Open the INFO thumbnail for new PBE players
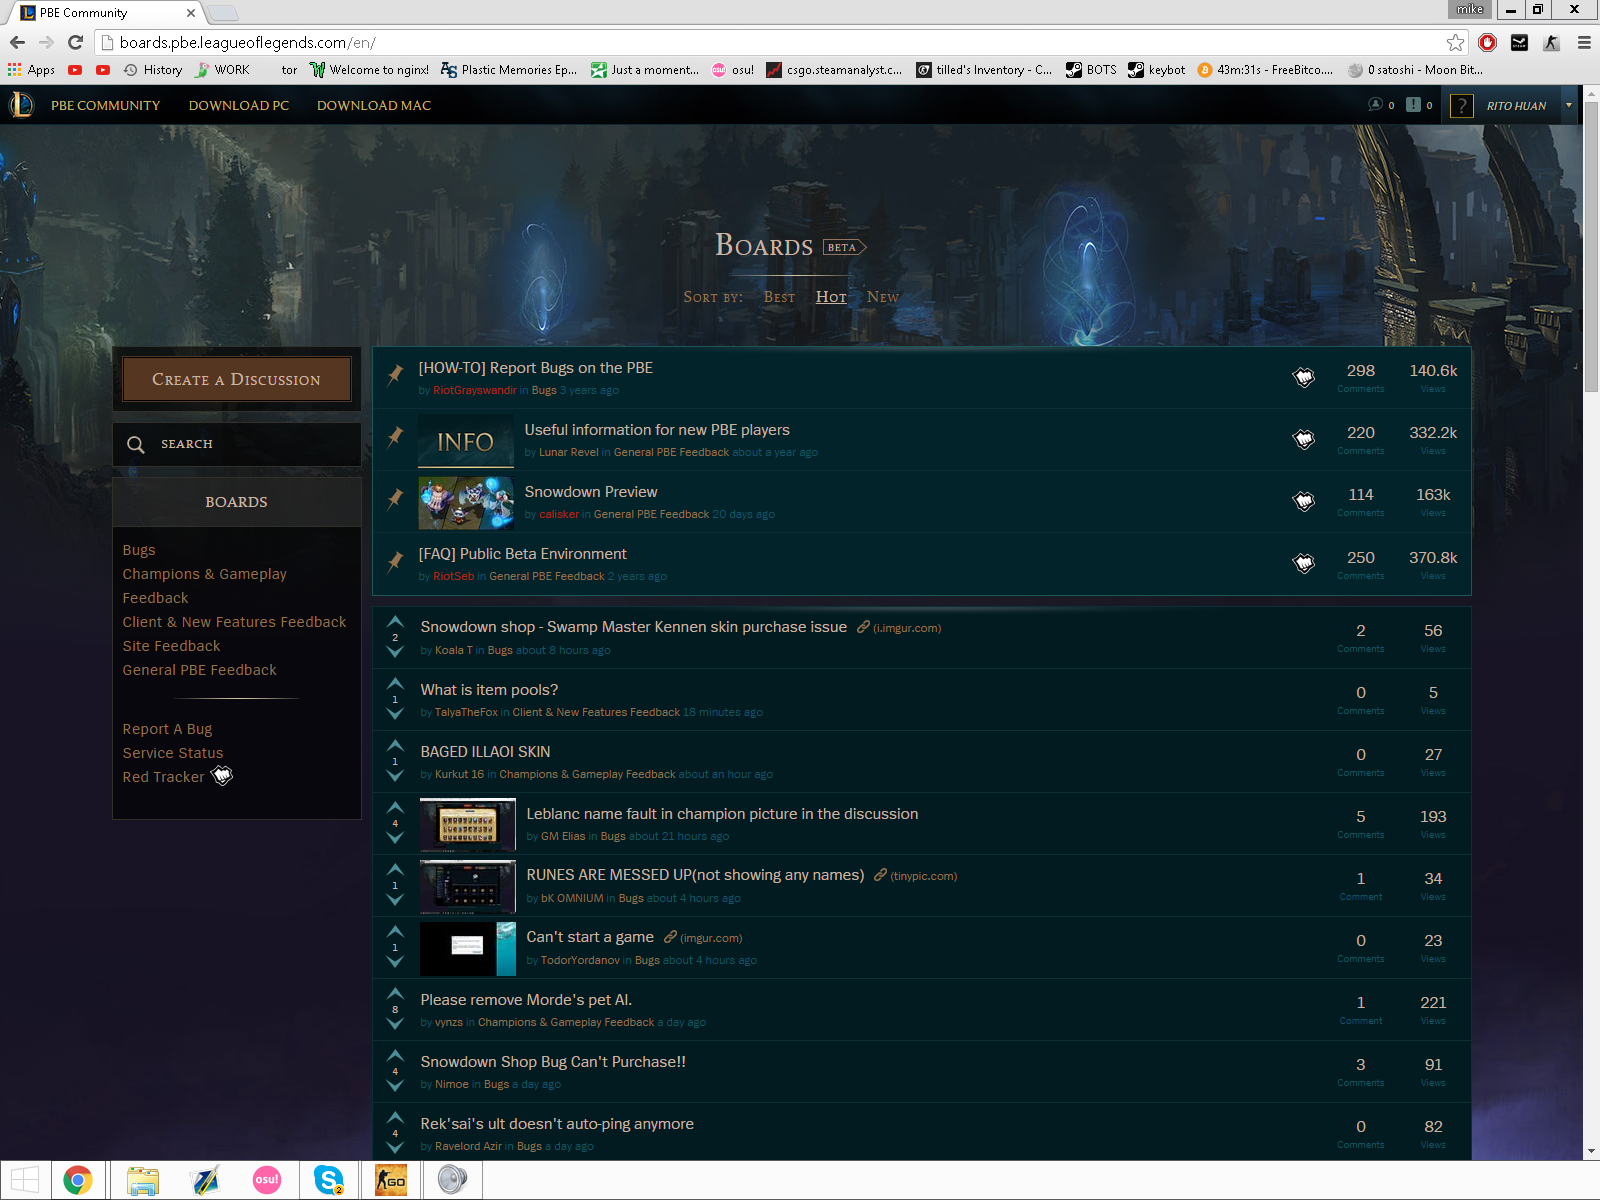 (x=466, y=441)
